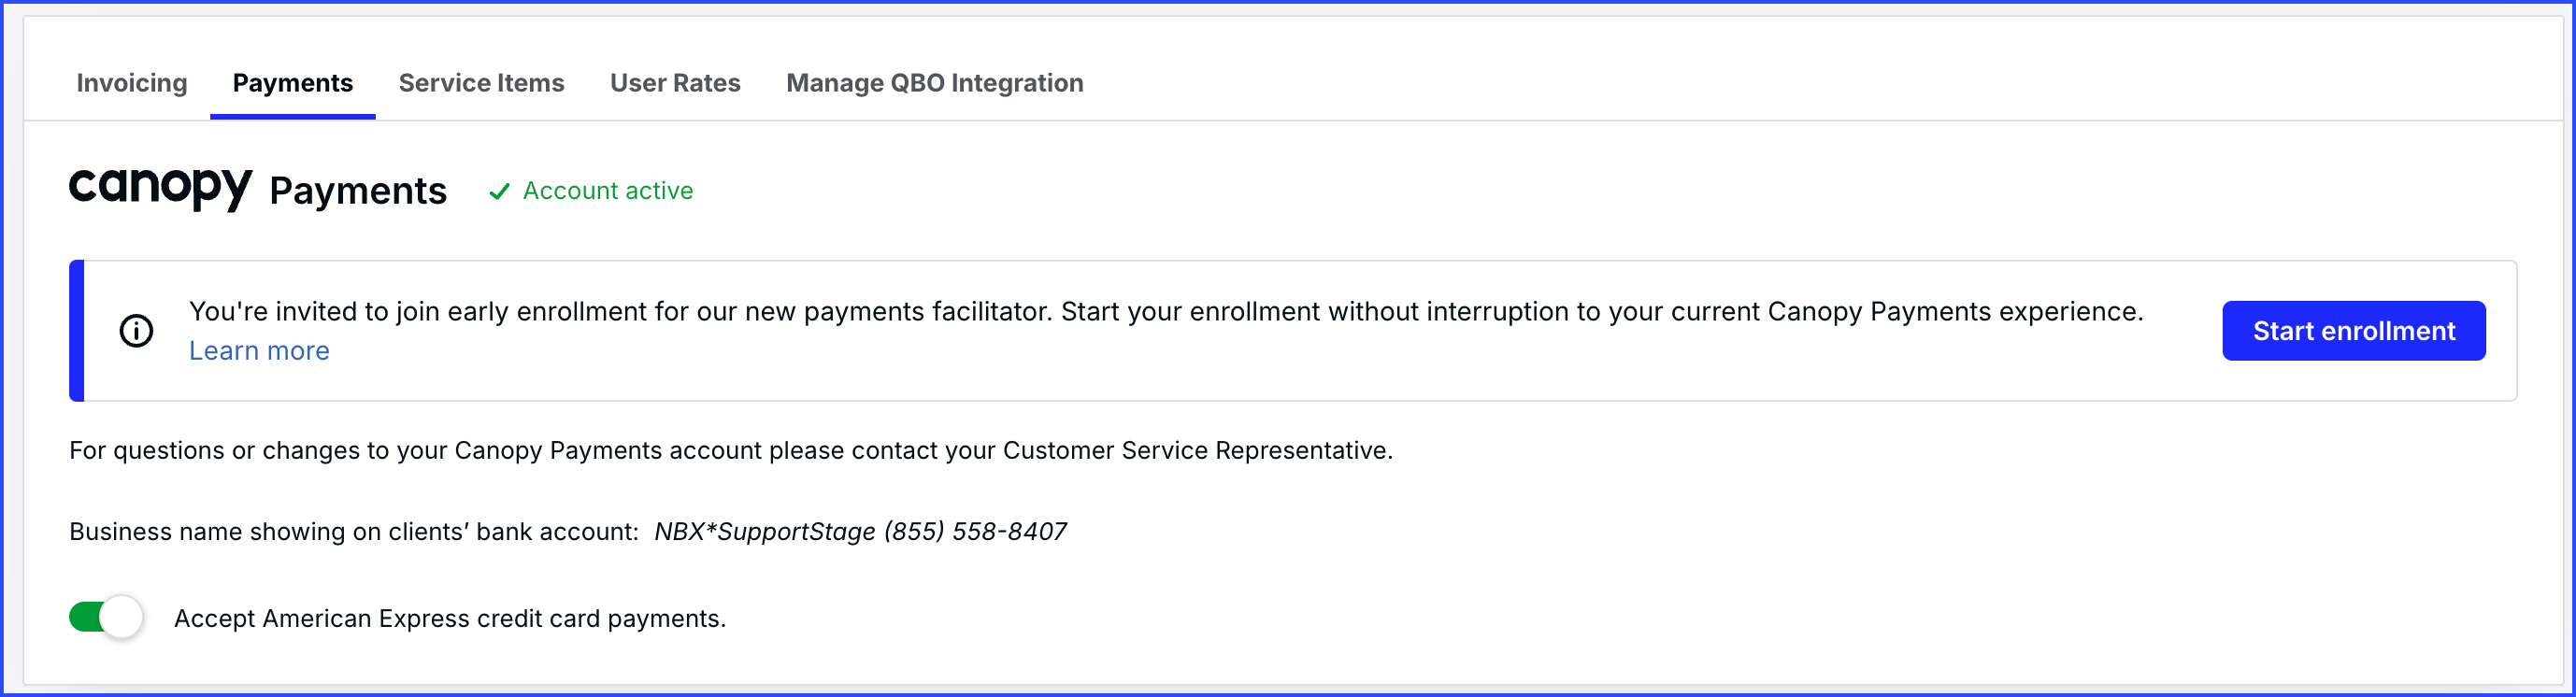Screen dimensions: 2576x697
Task: Open the Manage QBO Integration tab
Action: (934, 83)
